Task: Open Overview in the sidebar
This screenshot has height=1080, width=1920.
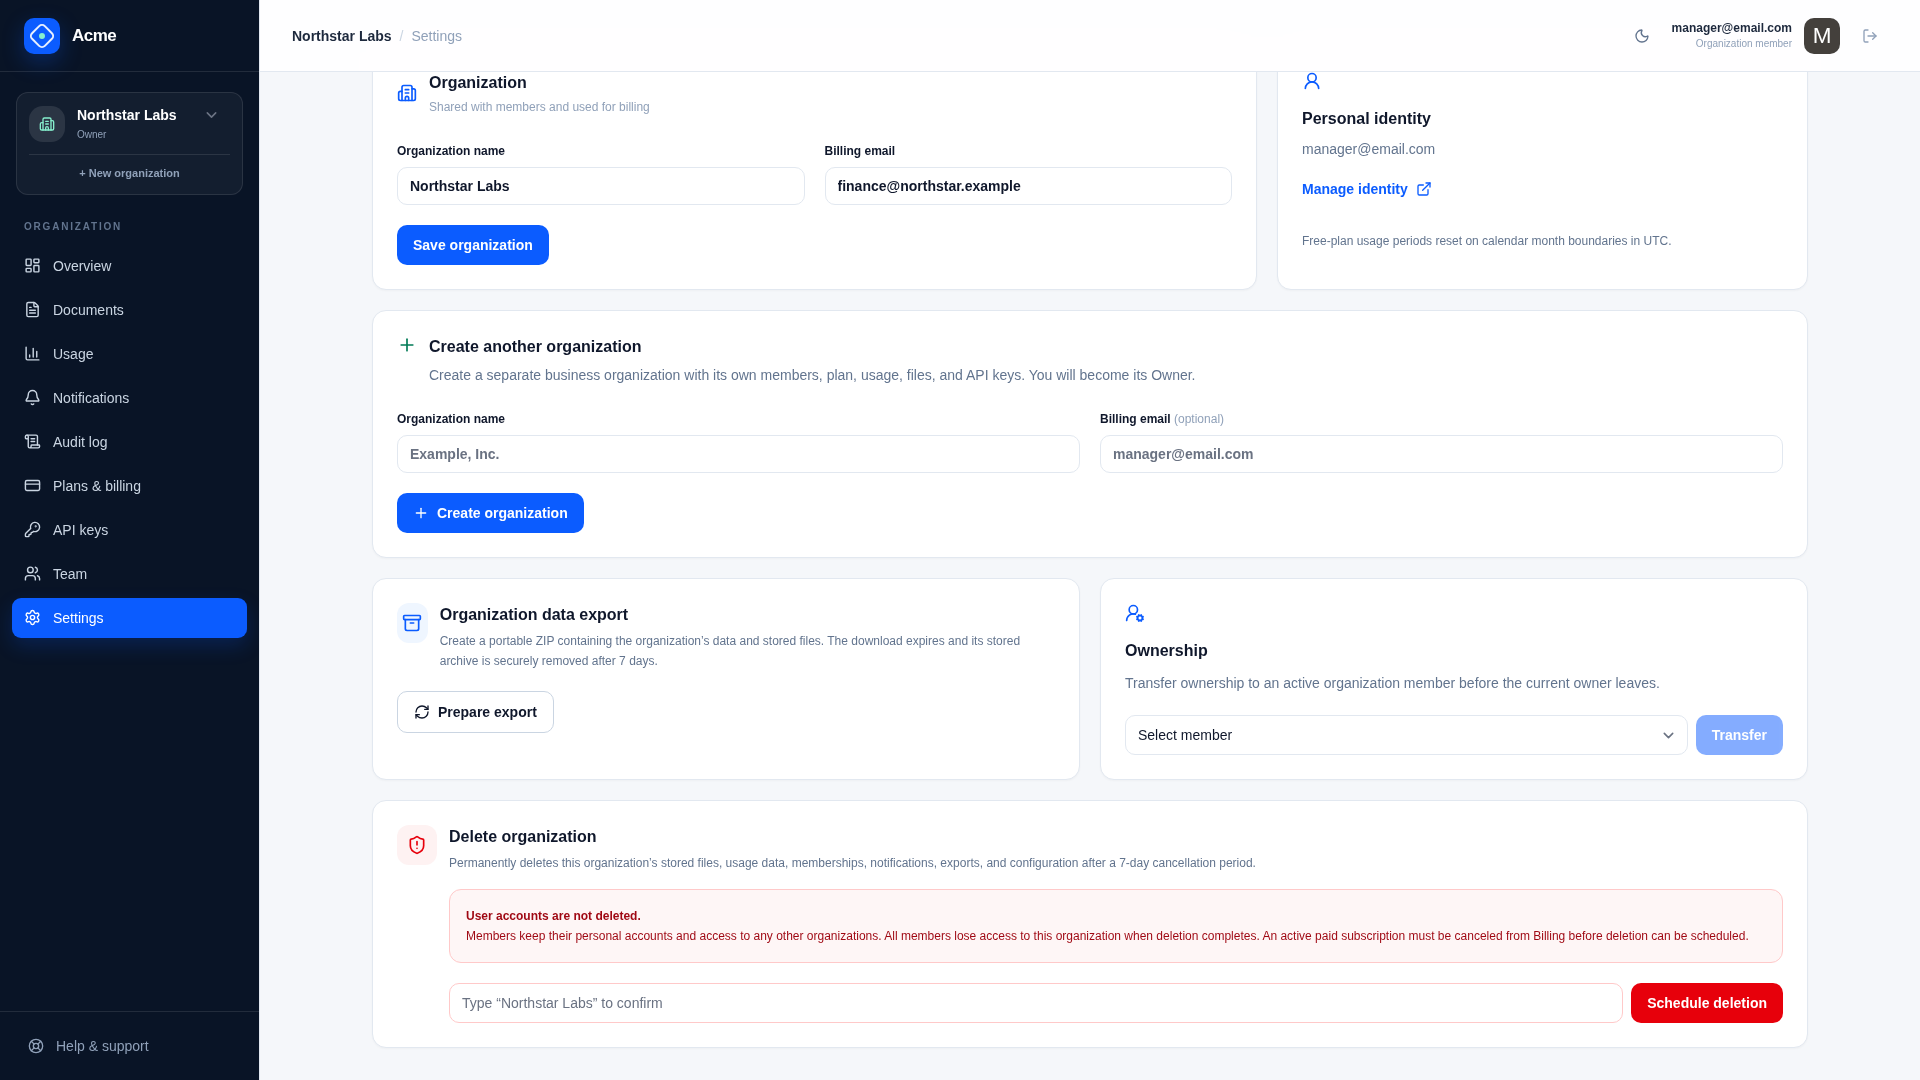Action: click(x=129, y=266)
